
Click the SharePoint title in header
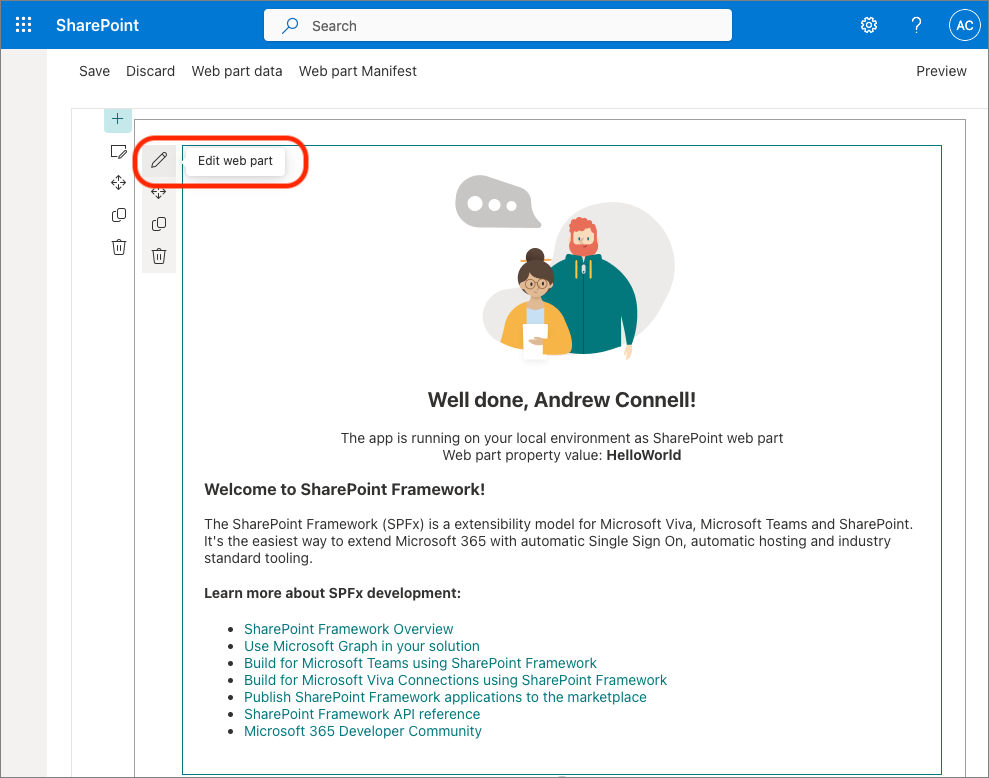(97, 25)
